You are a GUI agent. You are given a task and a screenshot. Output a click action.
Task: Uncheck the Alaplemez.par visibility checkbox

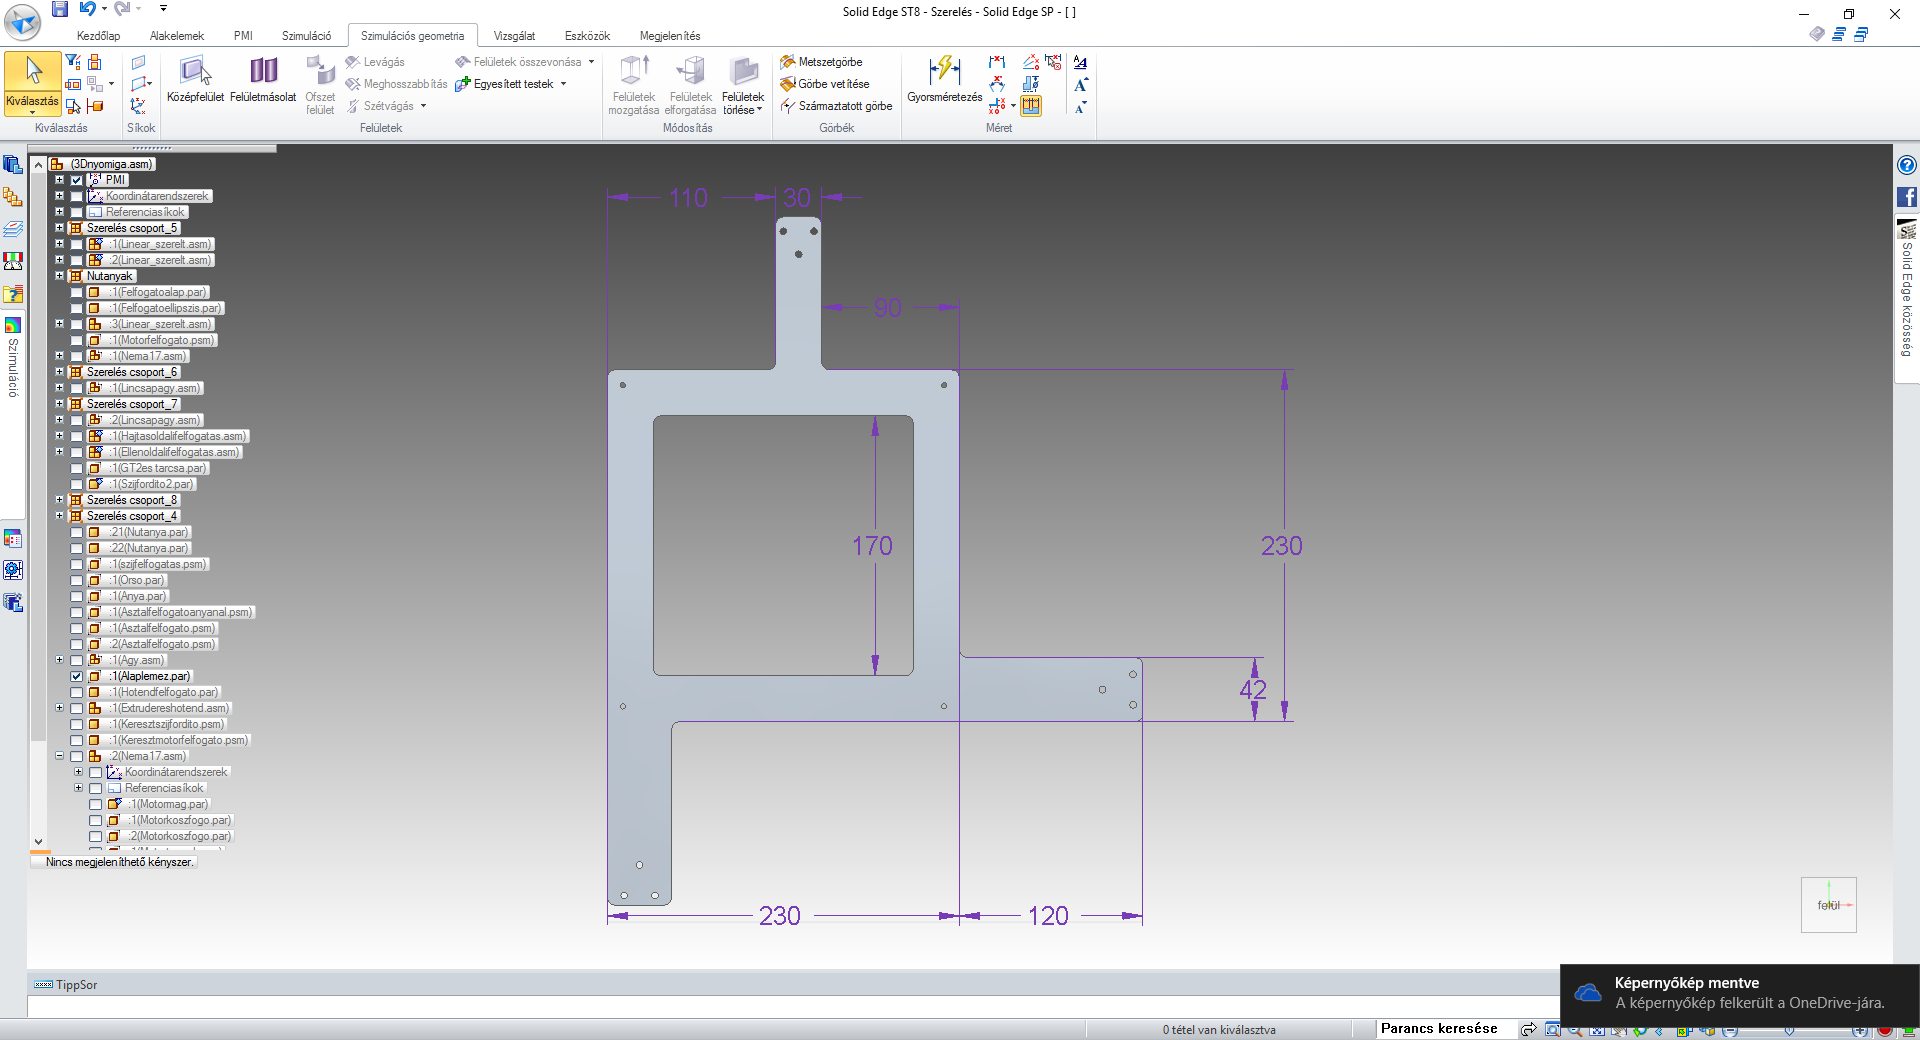77,676
